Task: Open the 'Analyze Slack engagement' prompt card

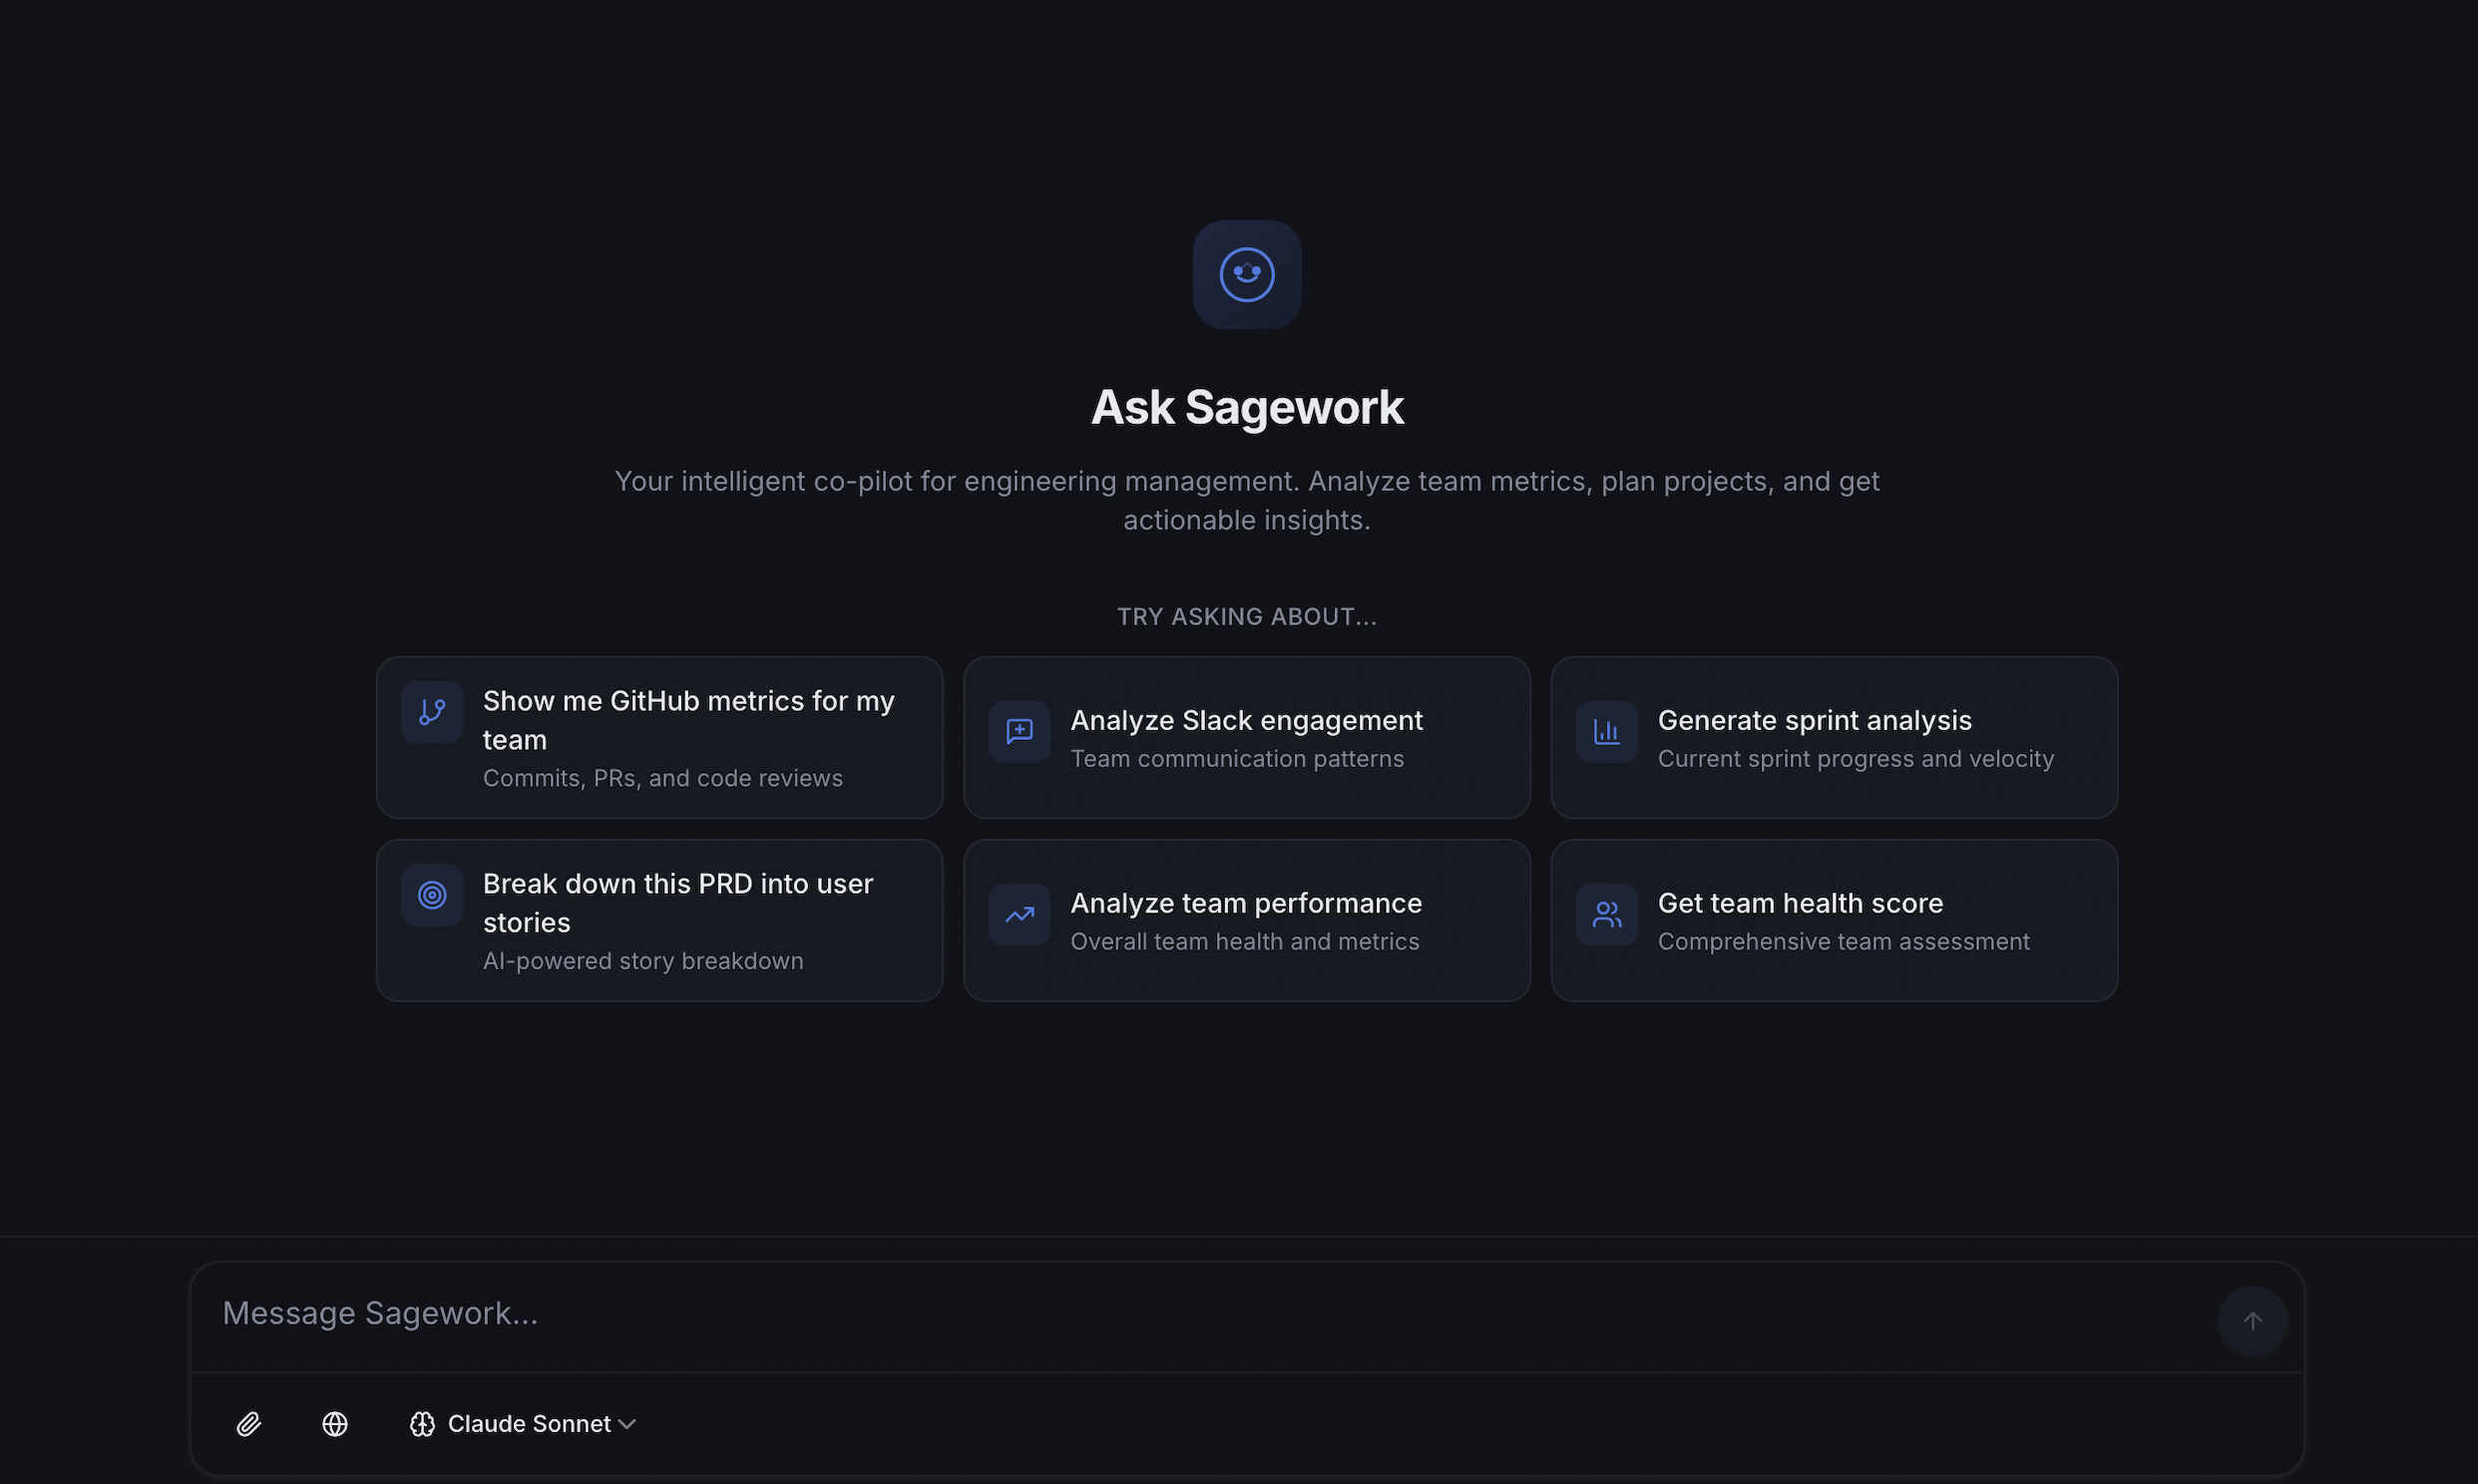Action: 1246,737
